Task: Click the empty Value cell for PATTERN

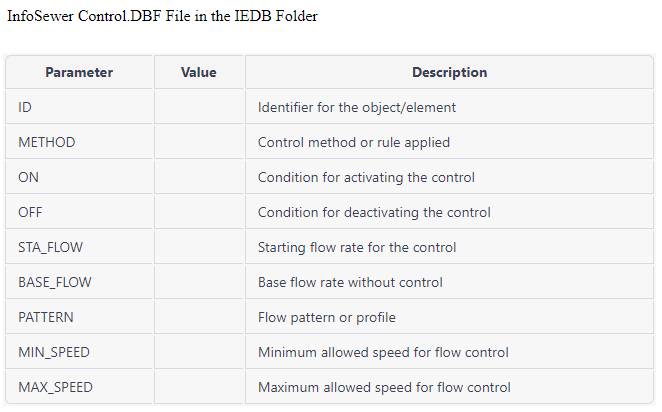Action: point(199,317)
